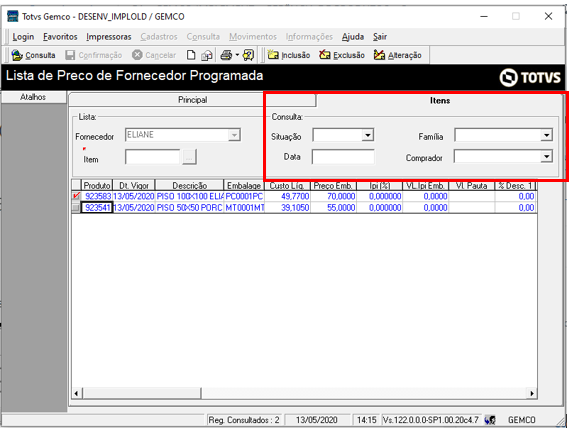Click the Item lookup ellipsis button
Image resolution: width=569 pixels, height=430 pixels.
(189, 157)
